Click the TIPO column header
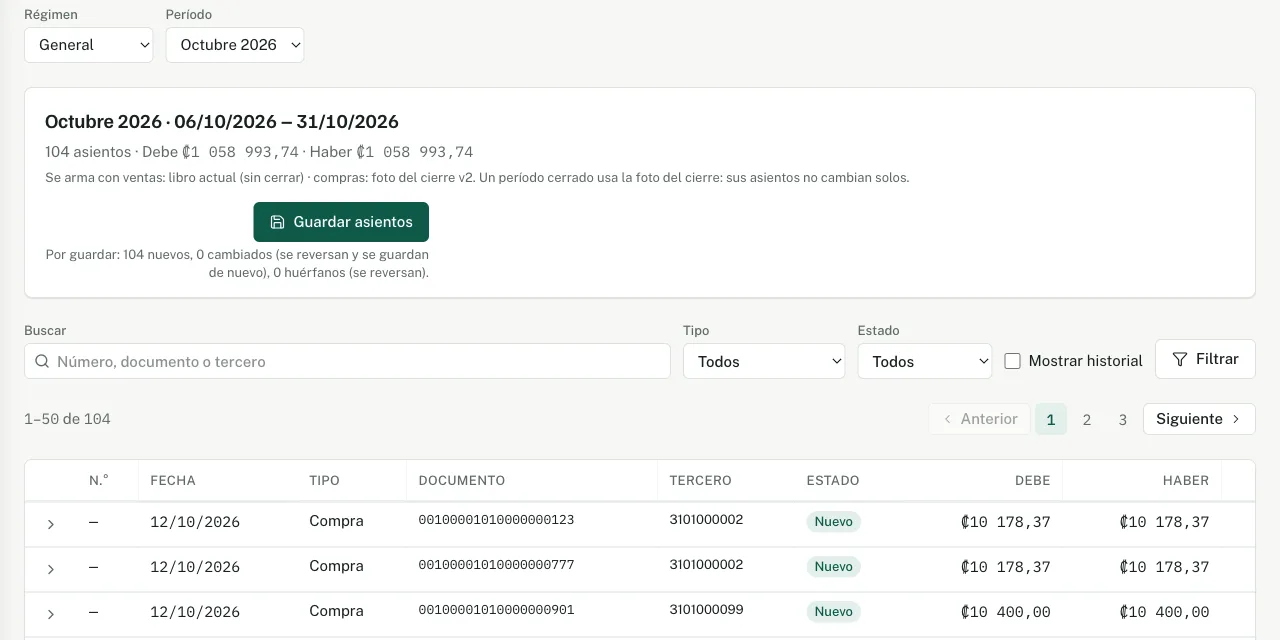The width and height of the screenshot is (1280, 640). point(325,481)
